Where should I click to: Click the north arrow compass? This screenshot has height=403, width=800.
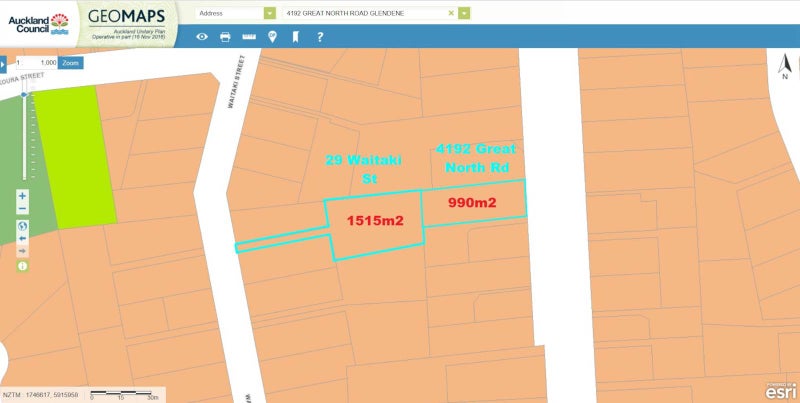click(x=785, y=67)
